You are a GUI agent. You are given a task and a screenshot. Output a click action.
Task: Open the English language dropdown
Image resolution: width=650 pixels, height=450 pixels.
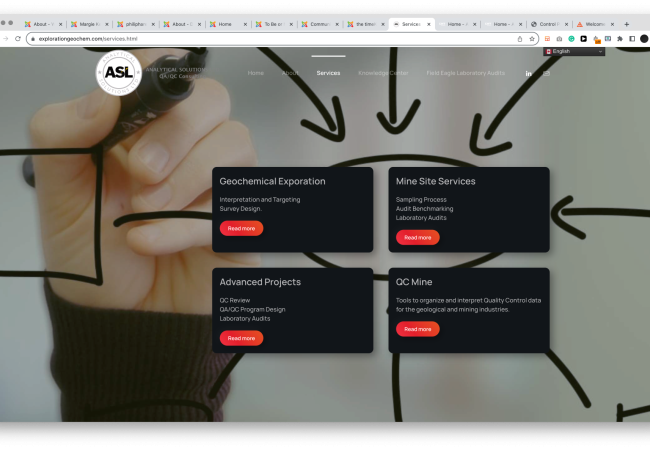pos(575,51)
